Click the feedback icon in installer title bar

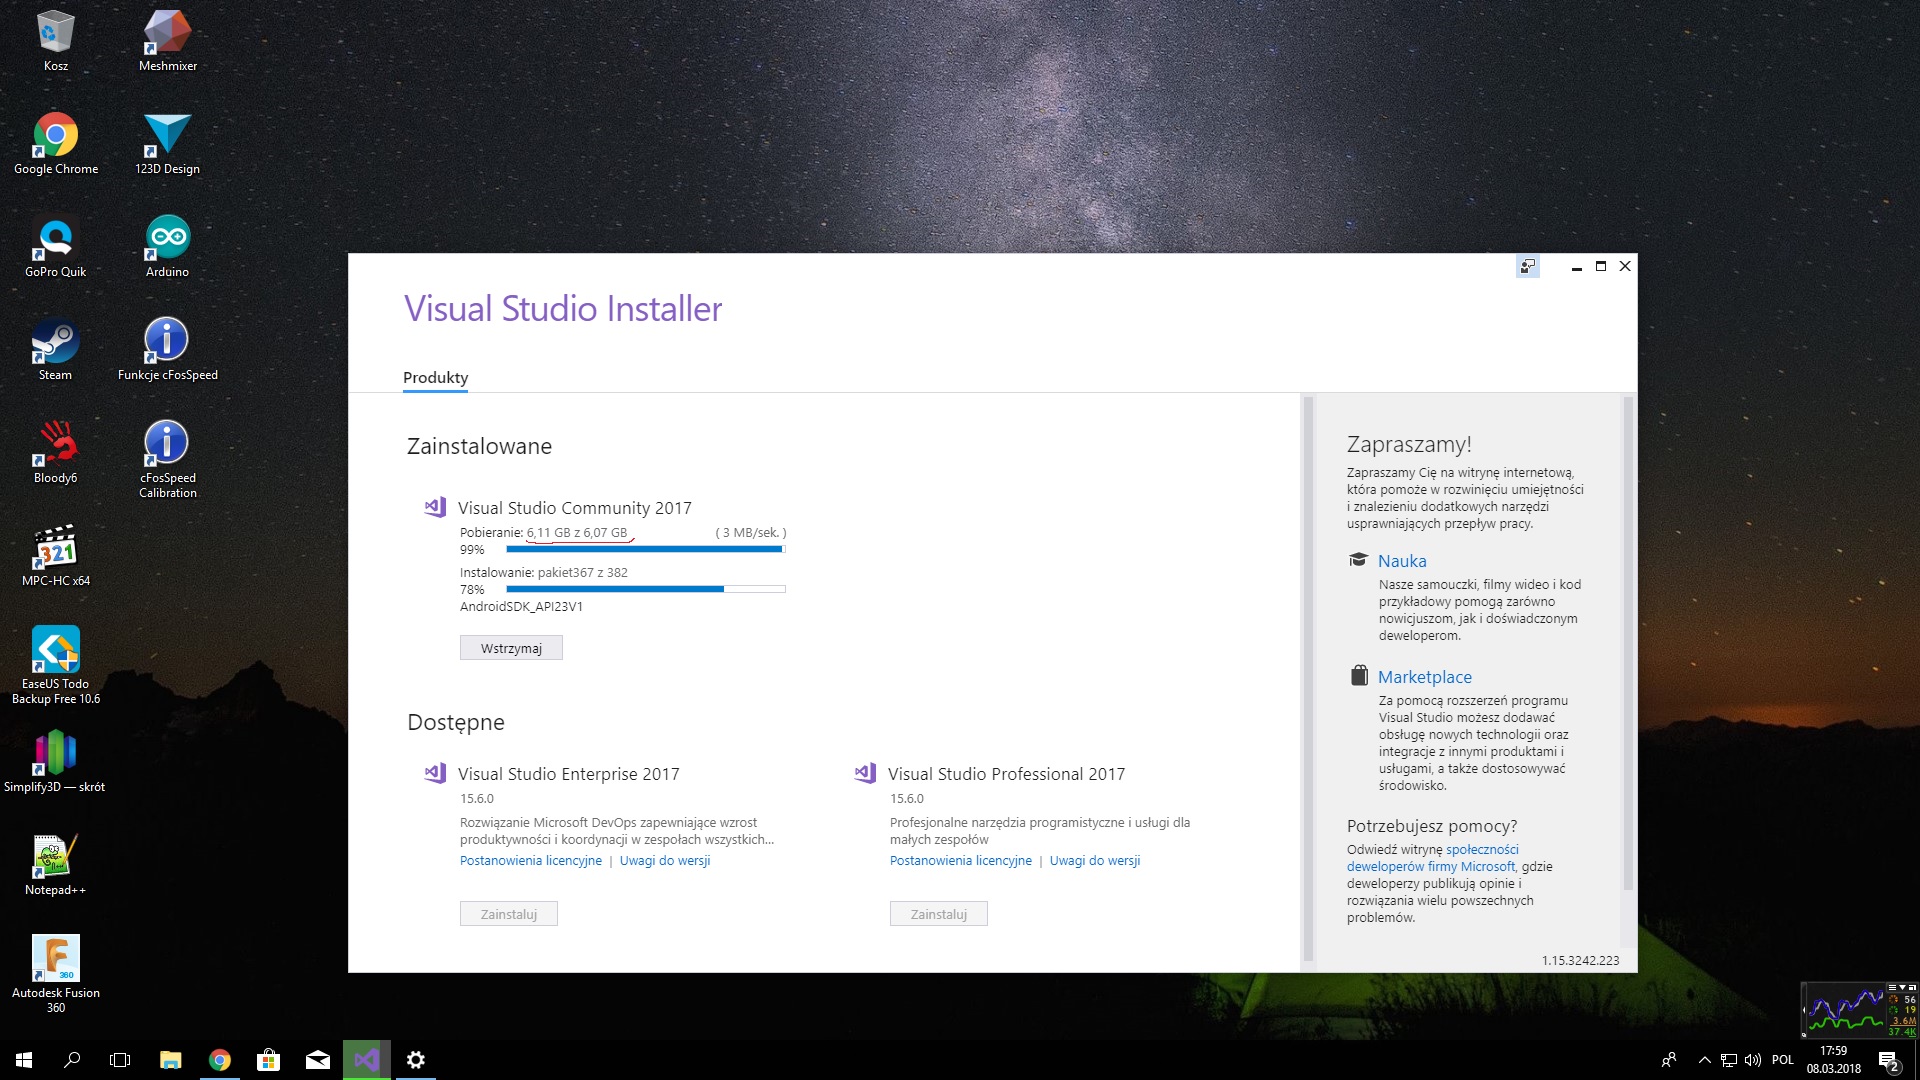point(1527,266)
